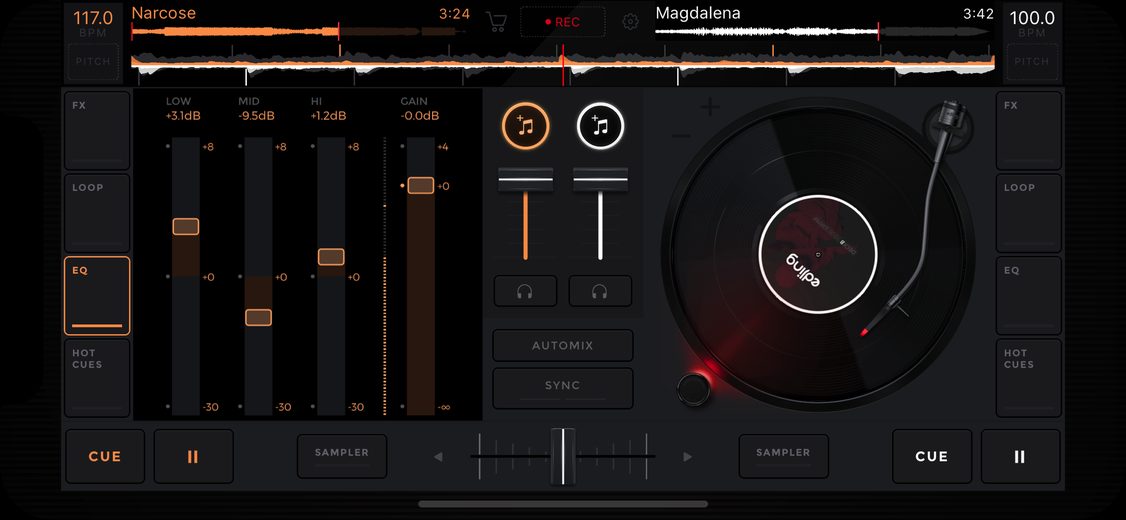Viewport: 1126px width, 520px height.
Task: Toggle headphone pre-listen for left deck
Action: click(x=525, y=291)
